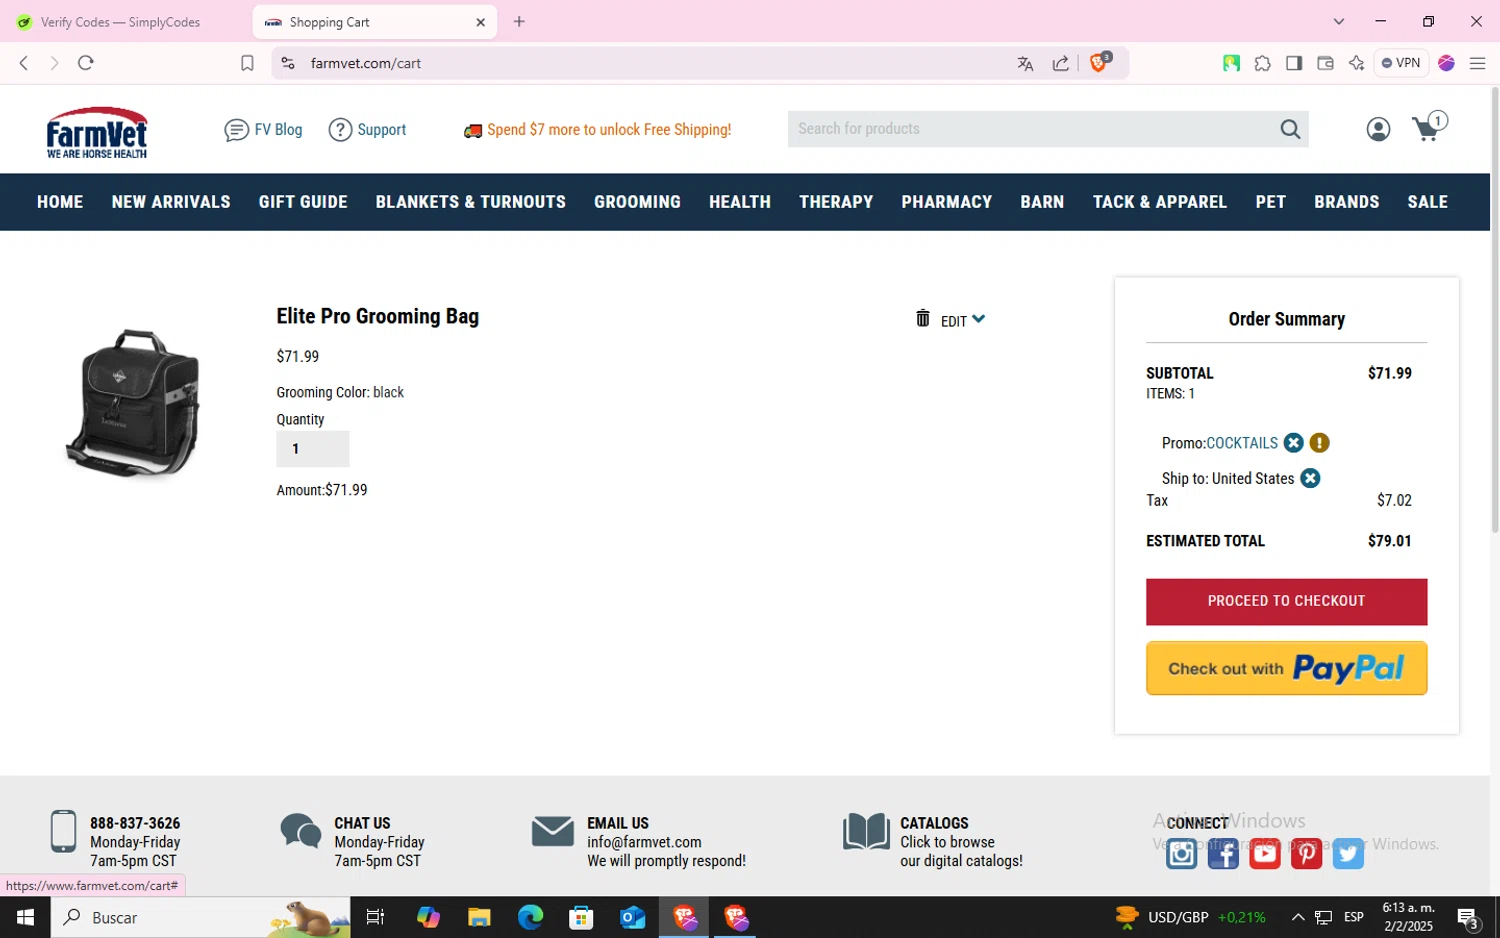The height and width of the screenshot is (938, 1500).
Task: Close the Shopping Cart tab
Action: [x=480, y=22]
